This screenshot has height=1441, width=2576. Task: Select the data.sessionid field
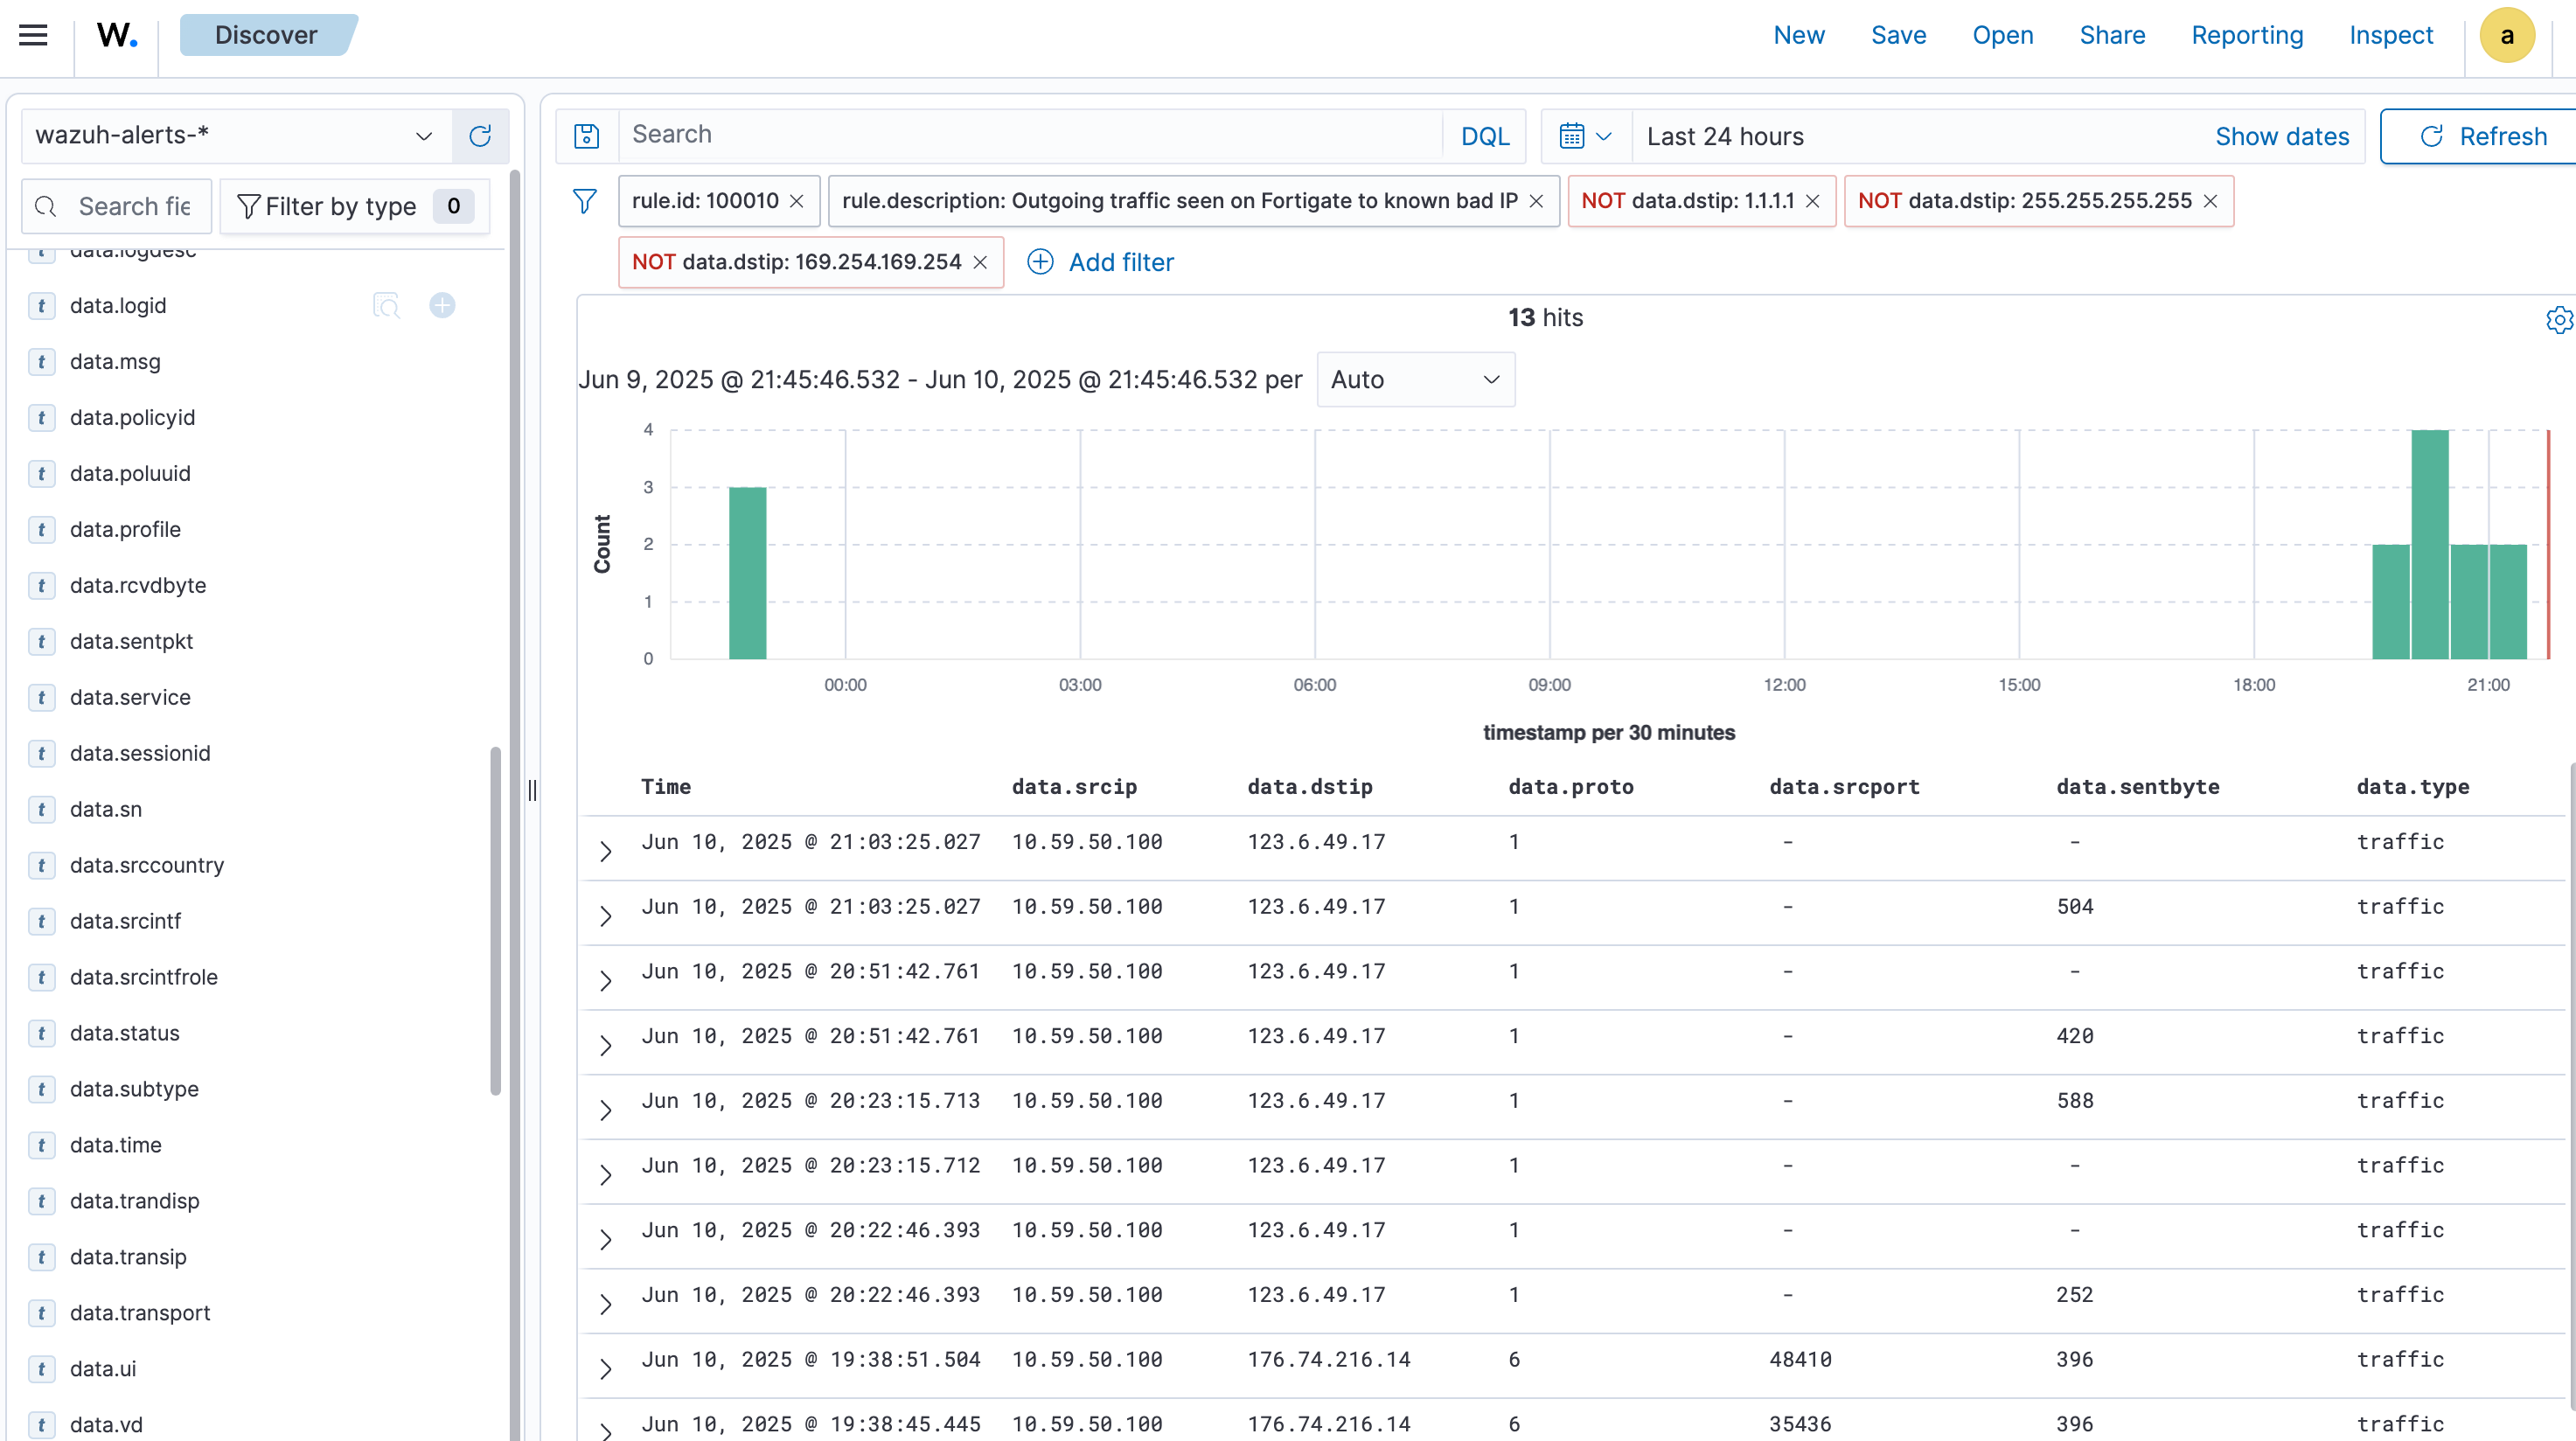140,754
